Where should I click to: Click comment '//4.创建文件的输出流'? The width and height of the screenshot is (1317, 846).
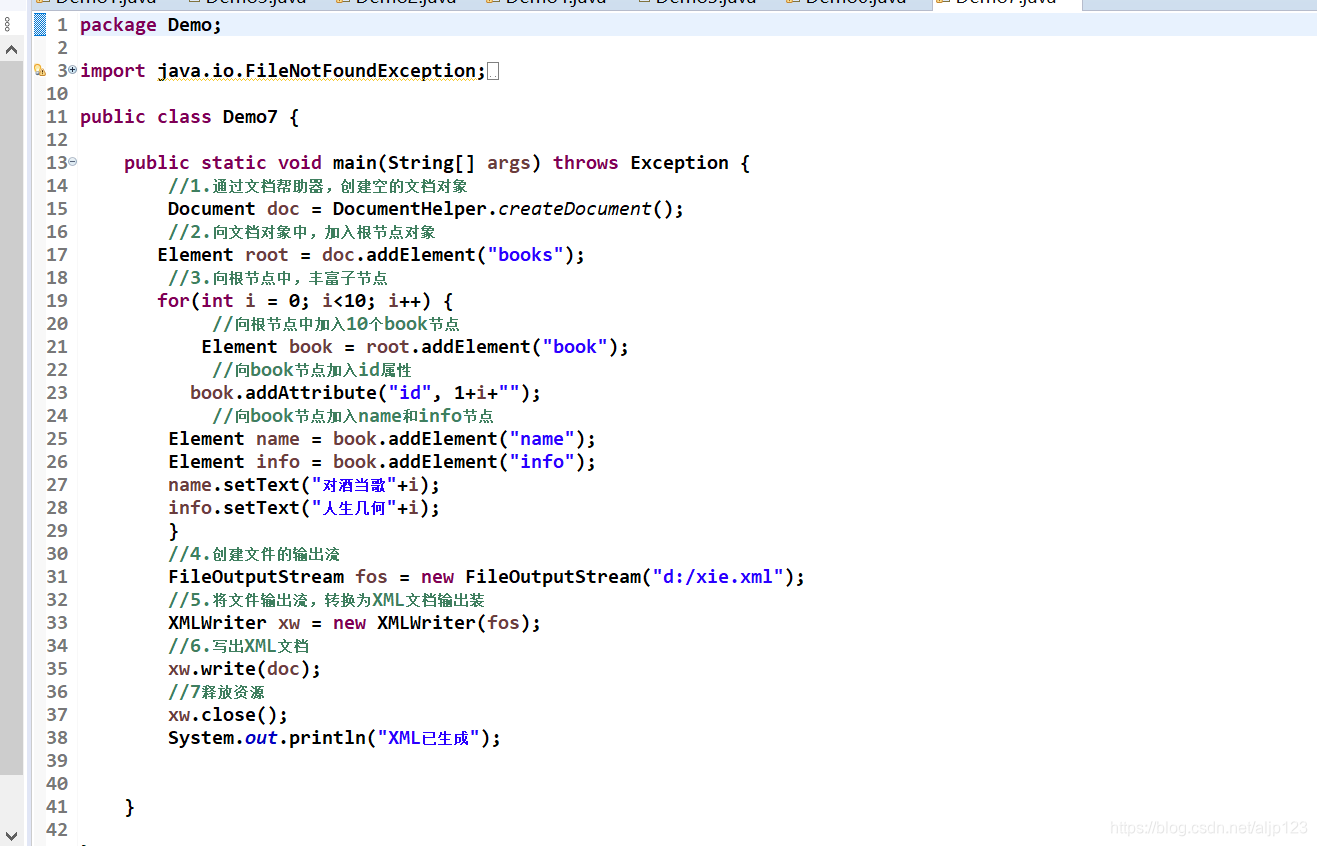click(x=255, y=554)
